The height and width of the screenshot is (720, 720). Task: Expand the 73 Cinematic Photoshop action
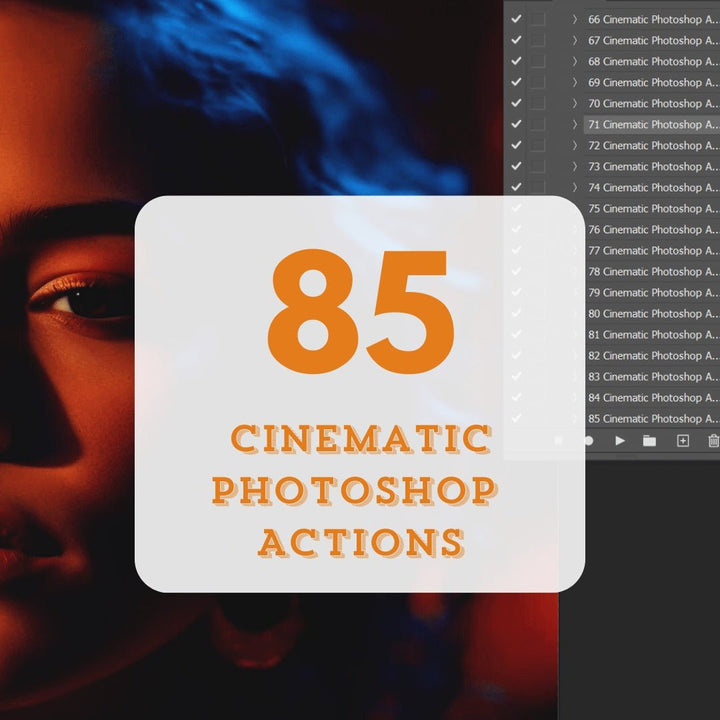[575, 166]
